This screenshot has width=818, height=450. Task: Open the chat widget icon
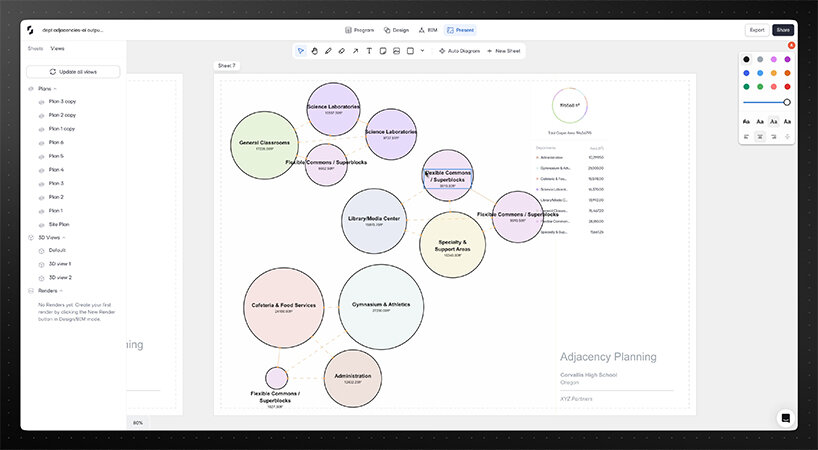pos(786,418)
